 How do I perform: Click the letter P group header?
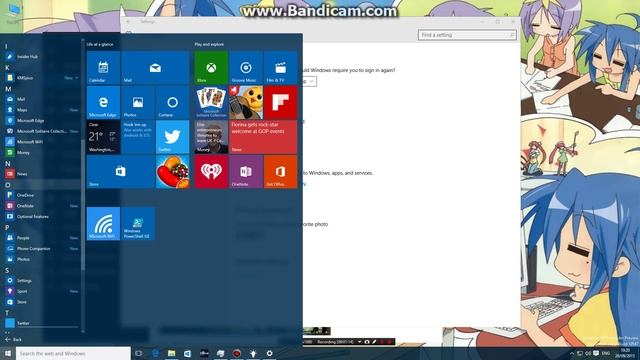(7, 227)
